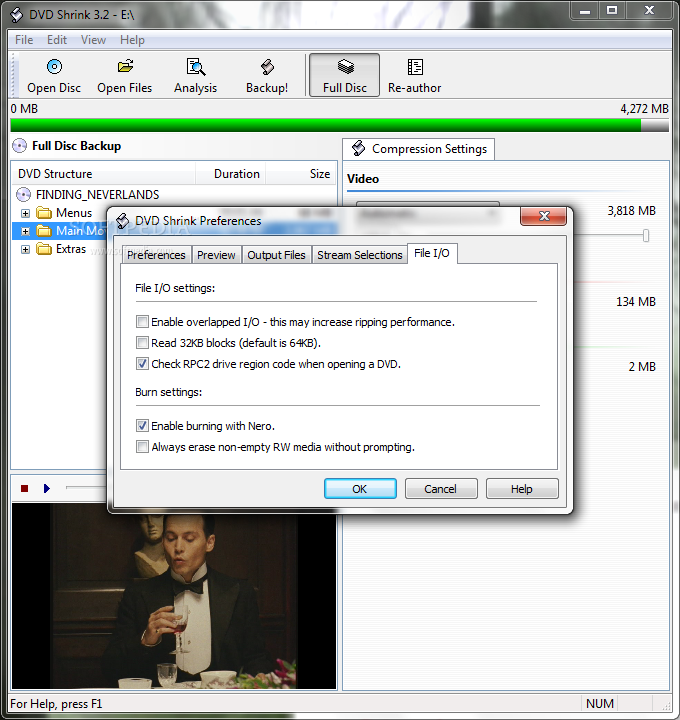Switch to the Preferences tab

(x=156, y=255)
